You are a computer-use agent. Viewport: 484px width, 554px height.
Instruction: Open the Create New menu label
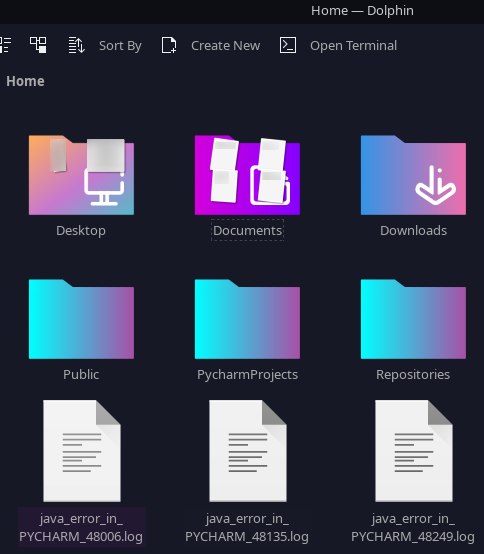tap(225, 46)
